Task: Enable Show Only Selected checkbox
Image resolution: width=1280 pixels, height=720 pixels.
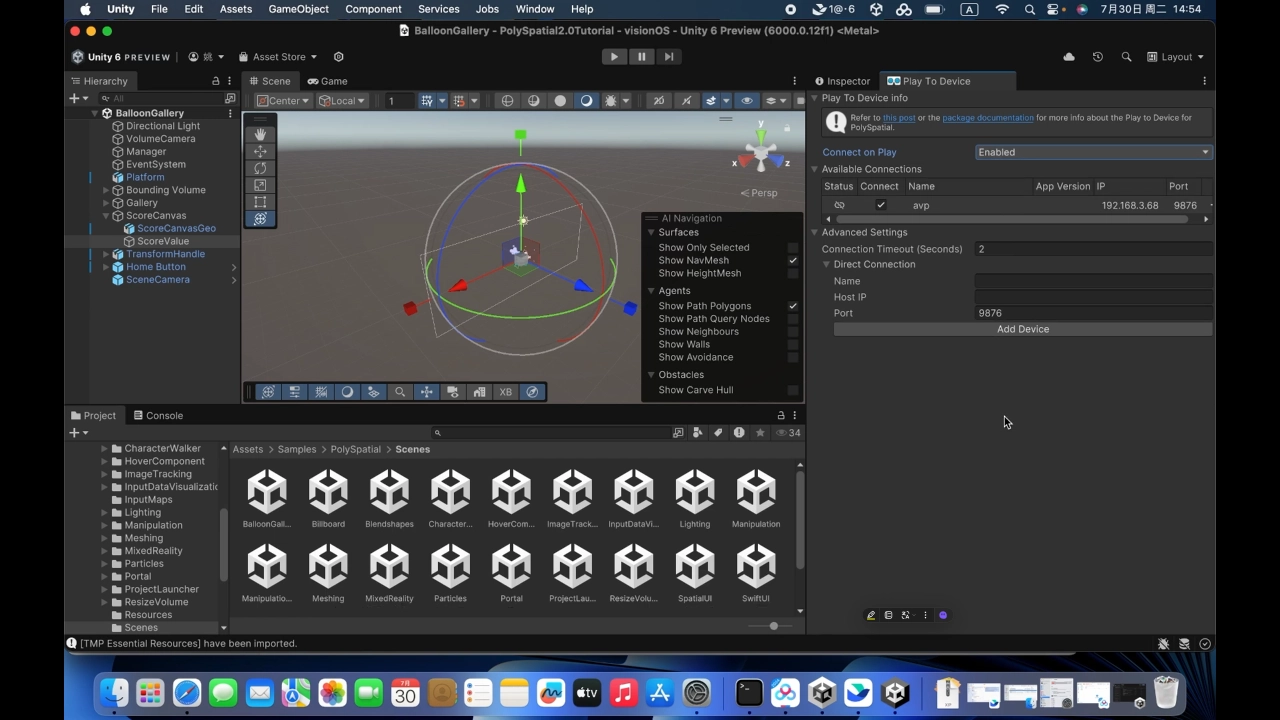Action: click(793, 248)
